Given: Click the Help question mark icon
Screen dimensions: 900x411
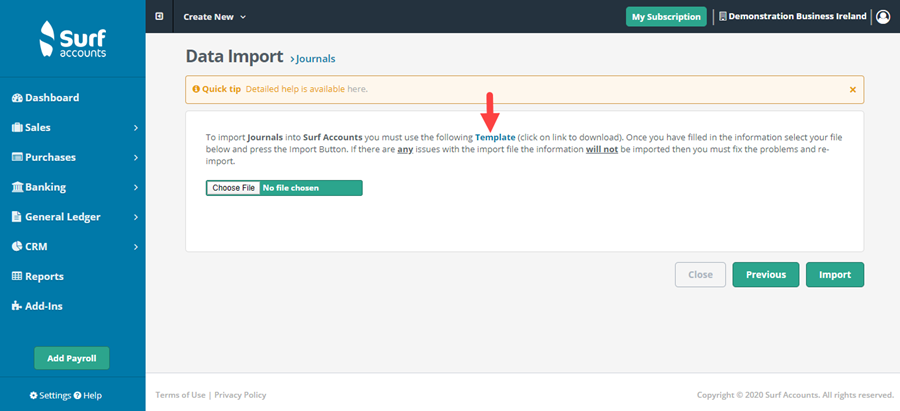Looking at the screenshot, I should pyautogui.click(x=77, y=396).
